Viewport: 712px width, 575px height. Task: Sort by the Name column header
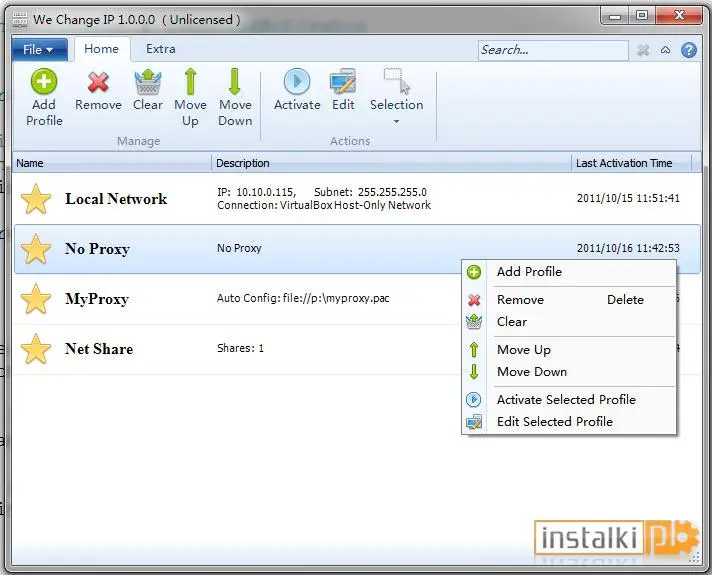[112, 163]
